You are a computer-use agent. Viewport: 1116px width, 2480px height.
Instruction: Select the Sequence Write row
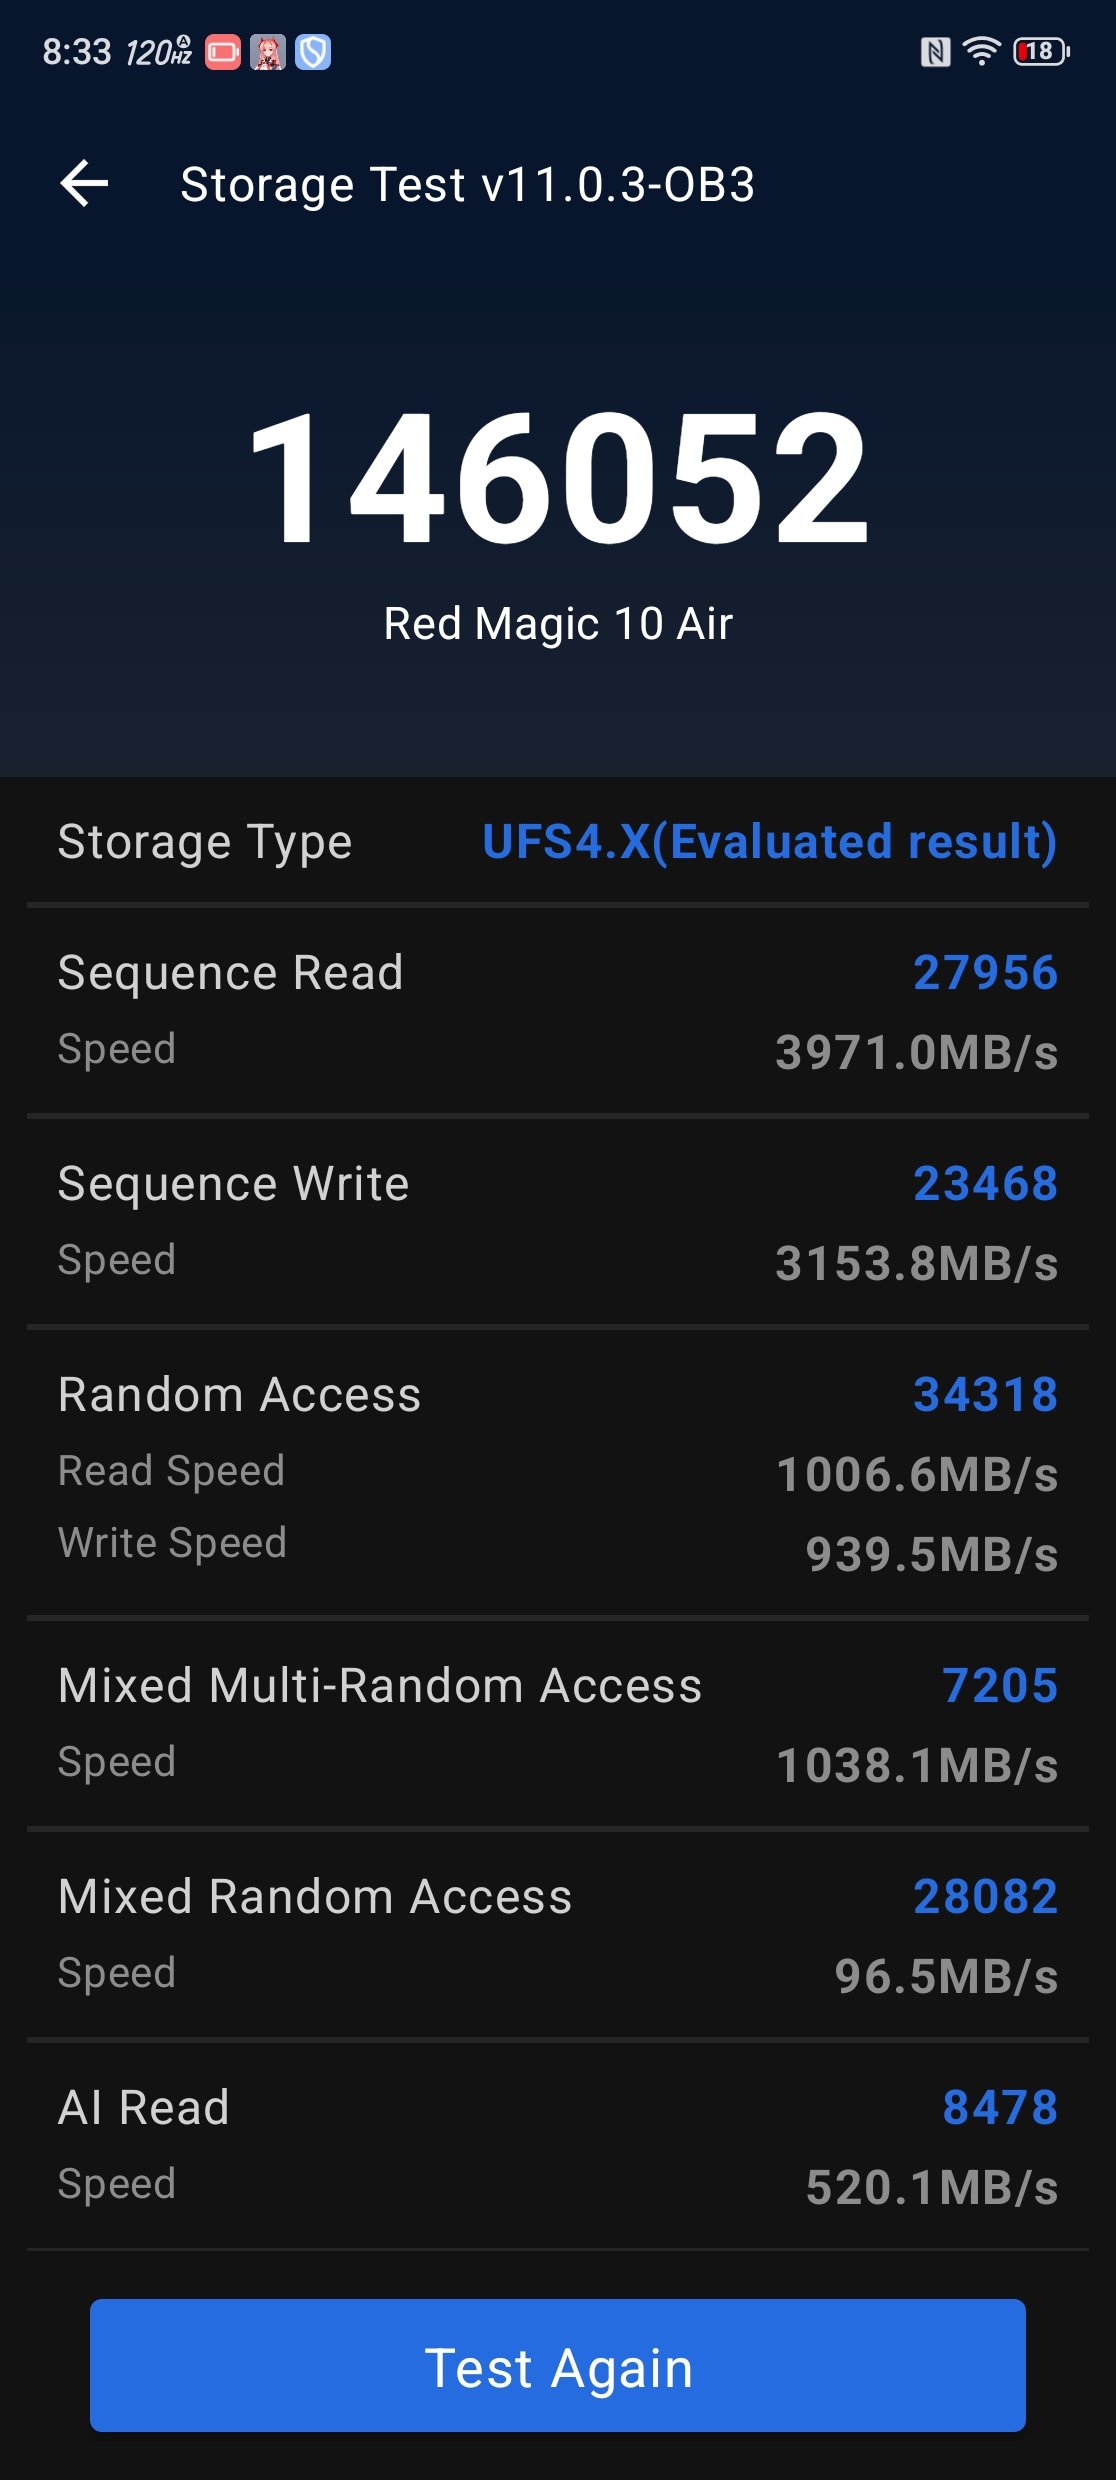click(558, 1222)
